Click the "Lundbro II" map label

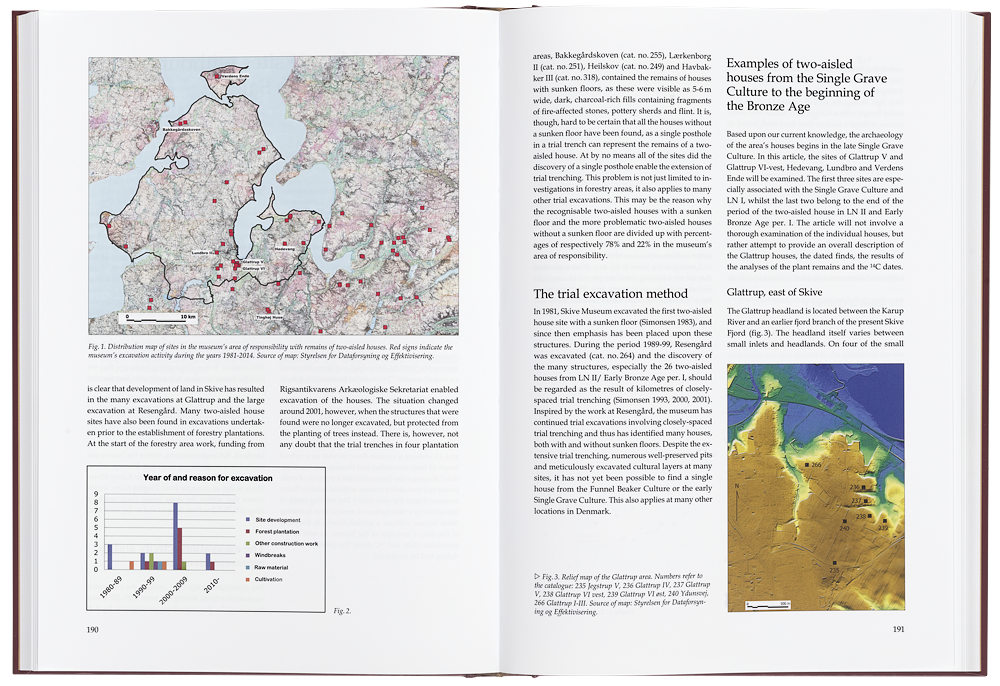(x=203, y=253)
